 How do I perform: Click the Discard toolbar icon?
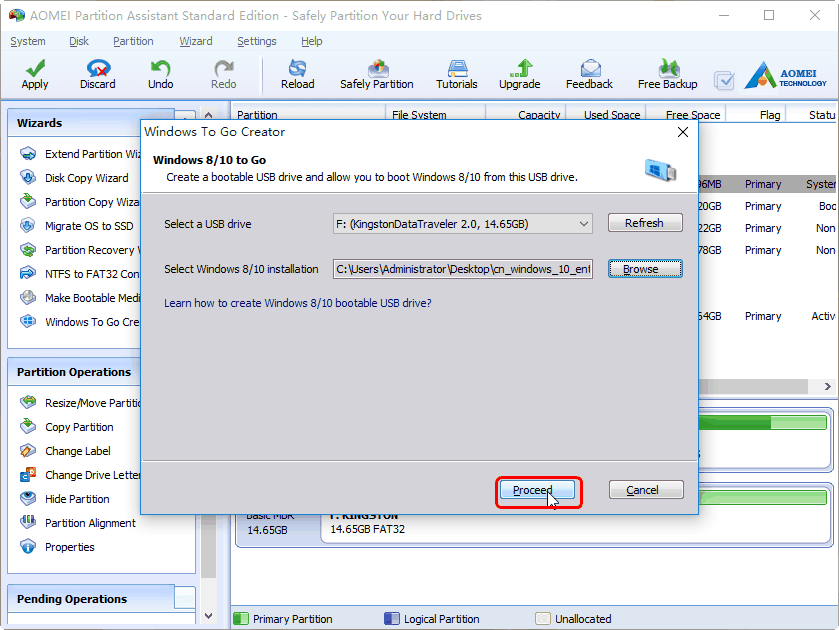[x=97, y=74]
